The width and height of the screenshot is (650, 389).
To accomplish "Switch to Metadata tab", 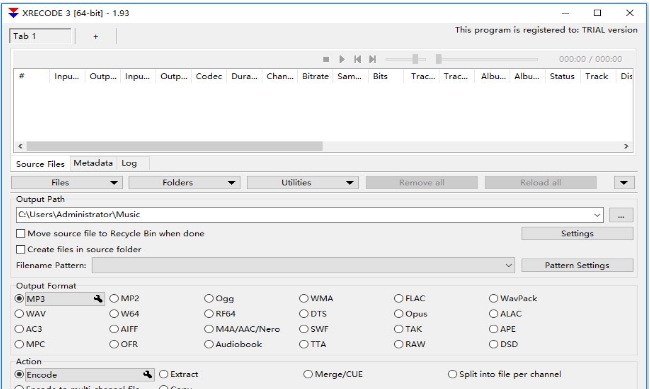I will click(x=93, y=163).
